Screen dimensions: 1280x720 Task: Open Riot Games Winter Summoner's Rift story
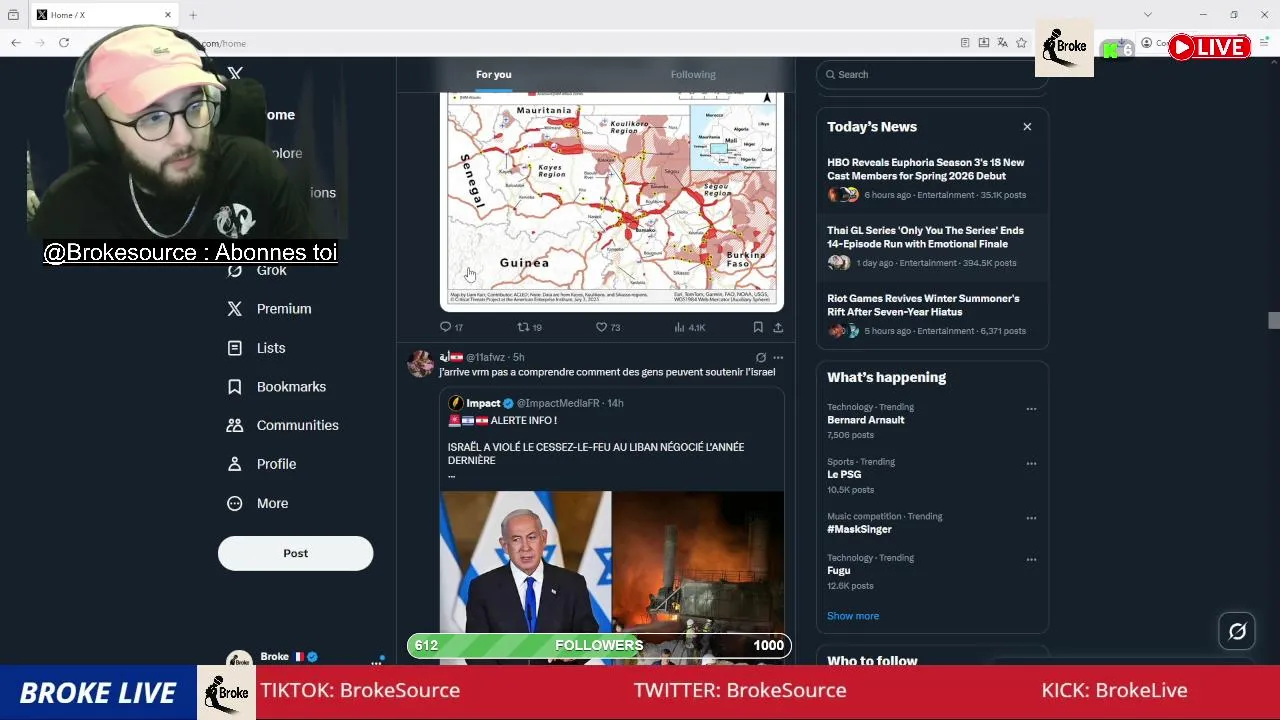pyautogui.click(x=932, y=315)
